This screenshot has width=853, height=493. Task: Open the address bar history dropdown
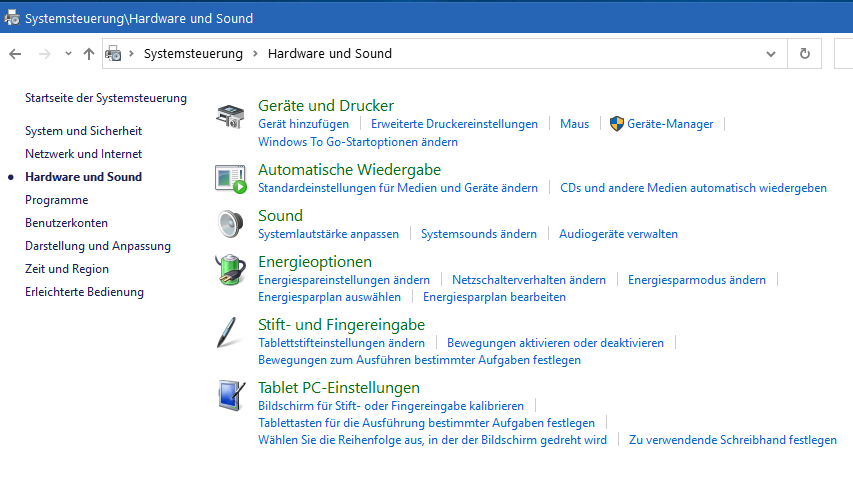pos(770,54)
